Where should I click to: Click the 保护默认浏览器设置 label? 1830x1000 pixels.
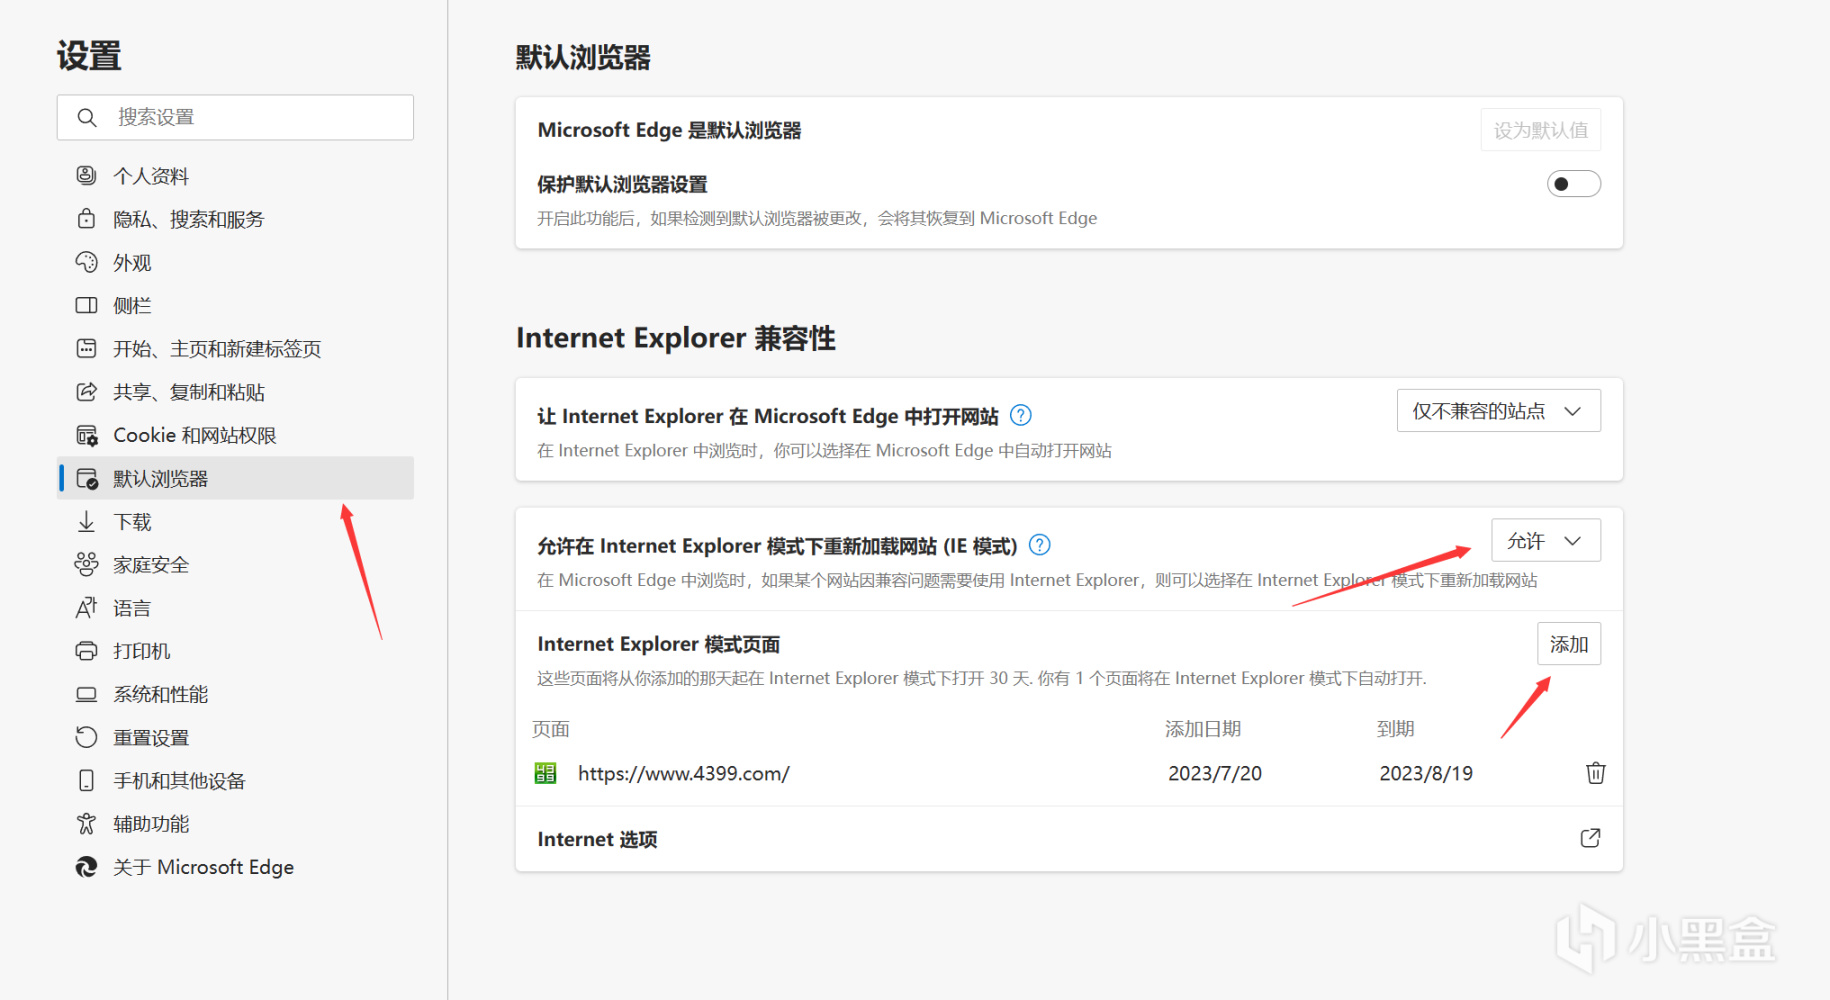click(x=622, y=184)
